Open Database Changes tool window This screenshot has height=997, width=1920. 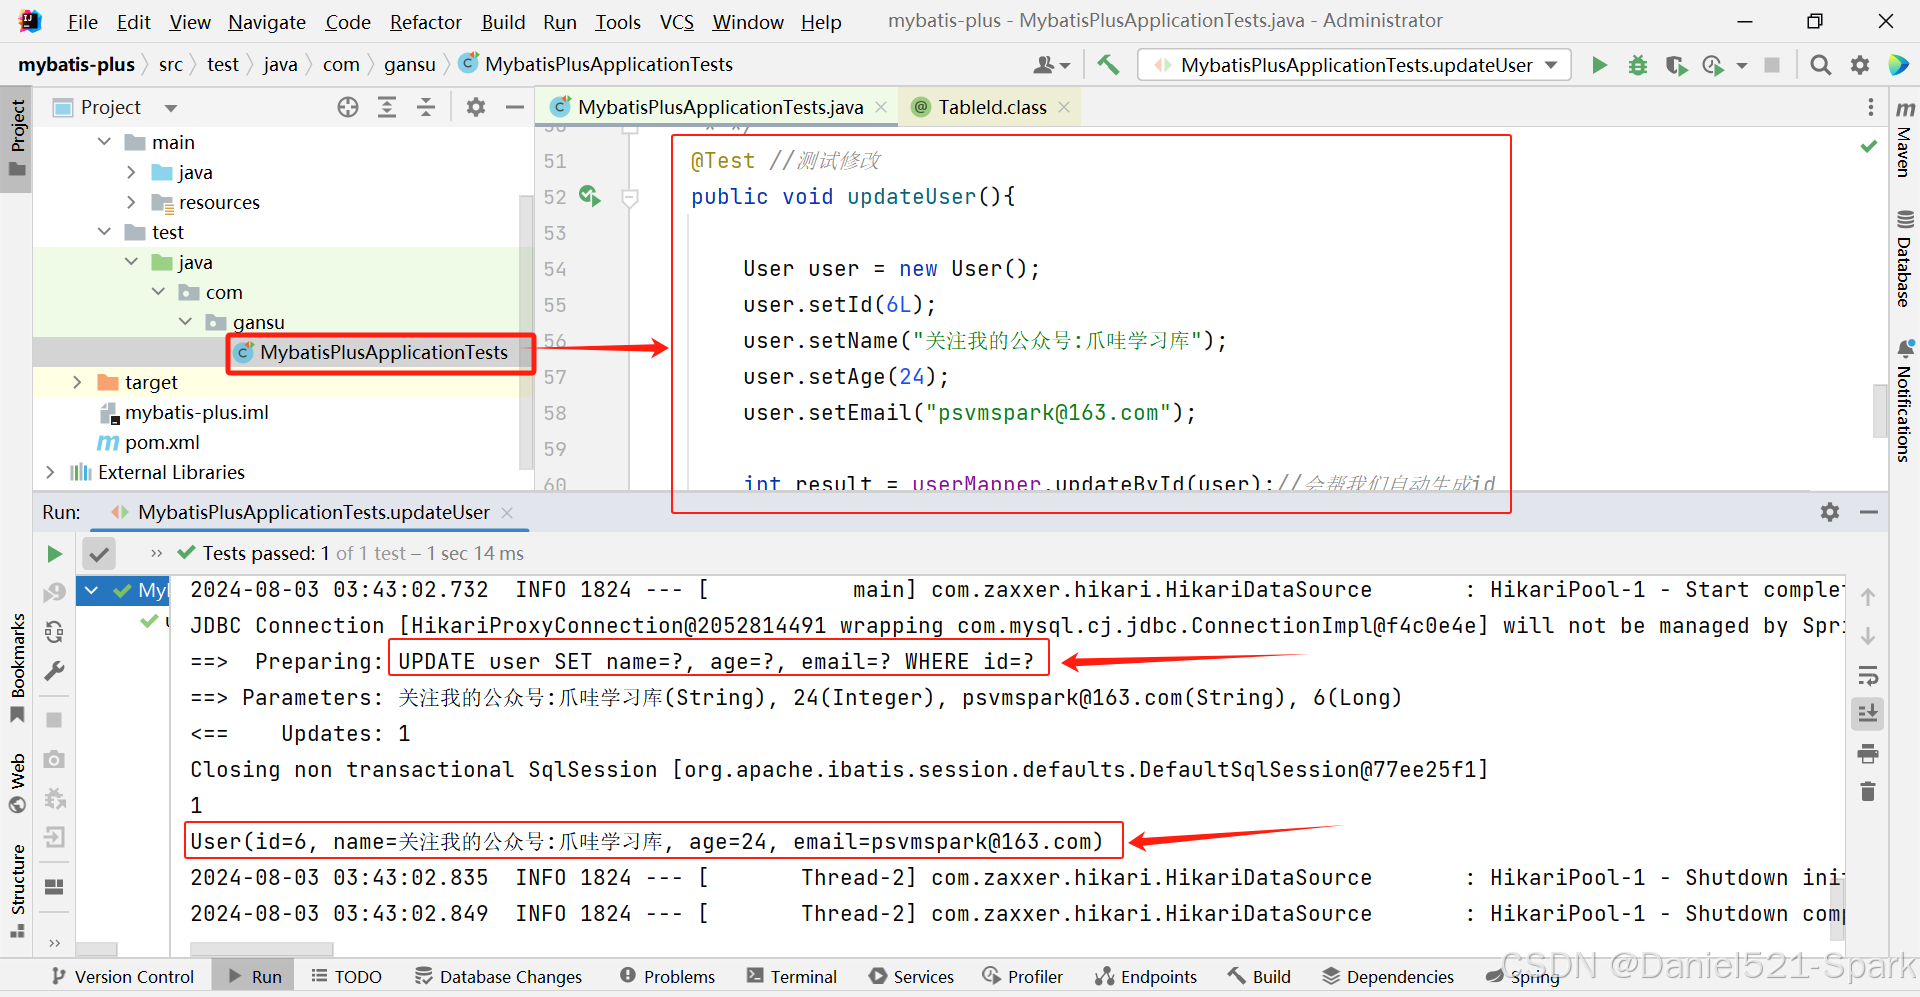point(498,976)
